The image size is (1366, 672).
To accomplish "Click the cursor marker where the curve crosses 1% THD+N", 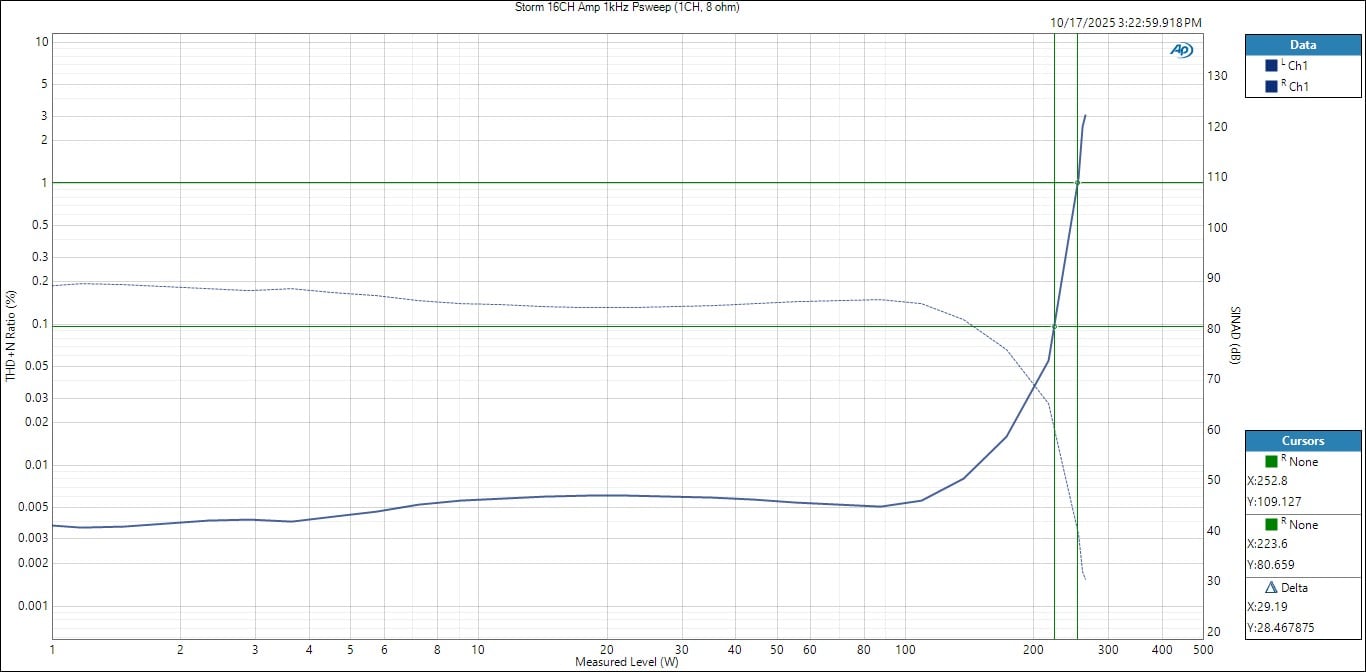I will (x=1077, y=182).
